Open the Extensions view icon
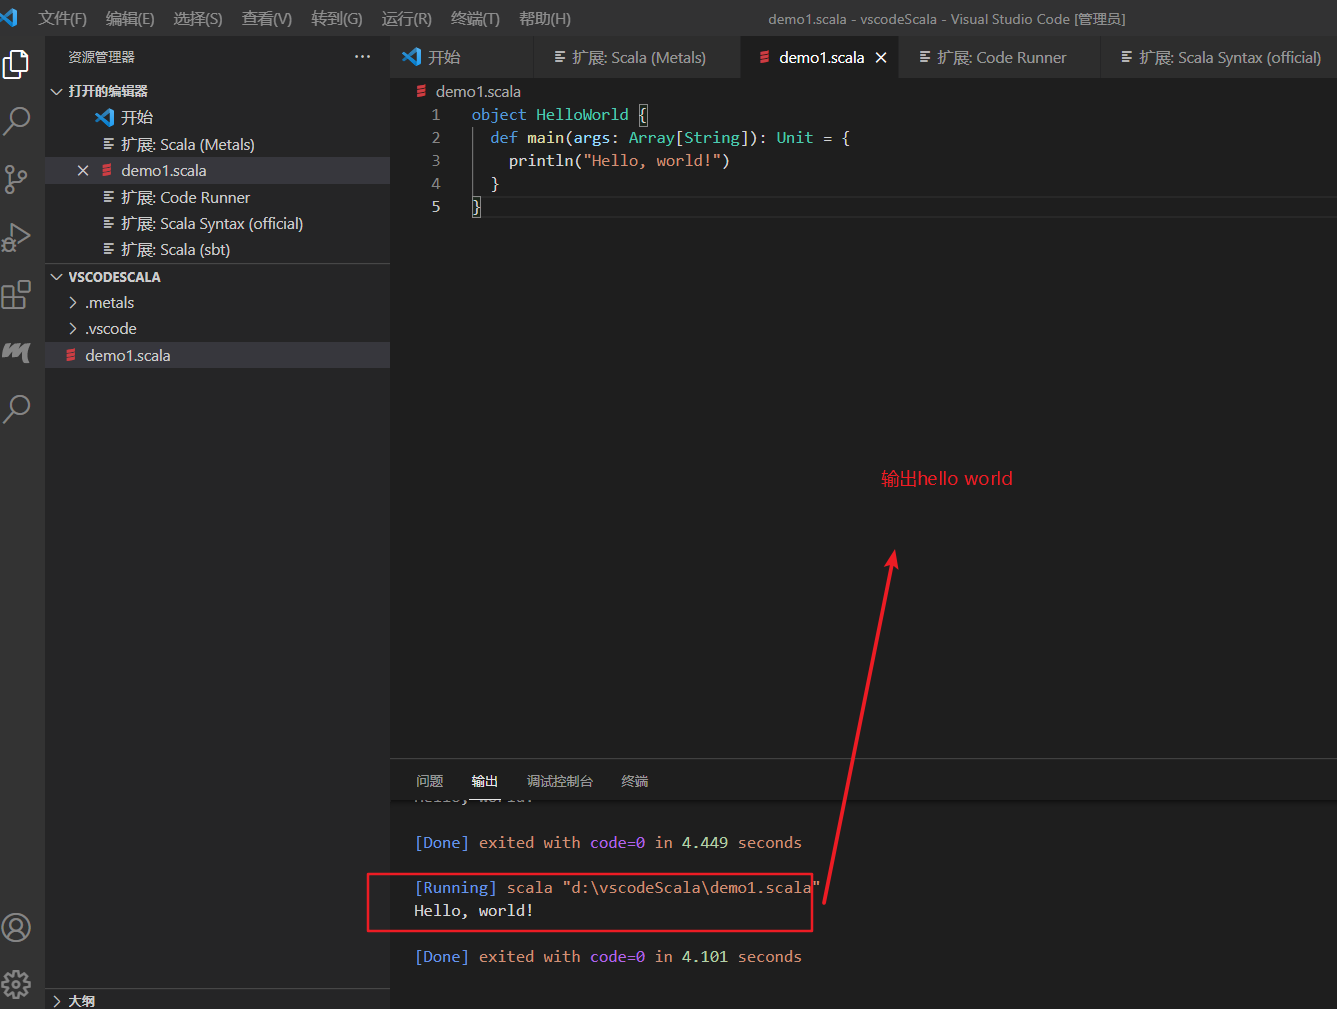Viewport: 1337px width, 1009px height. pyautogui.click(x=16, y=294)
